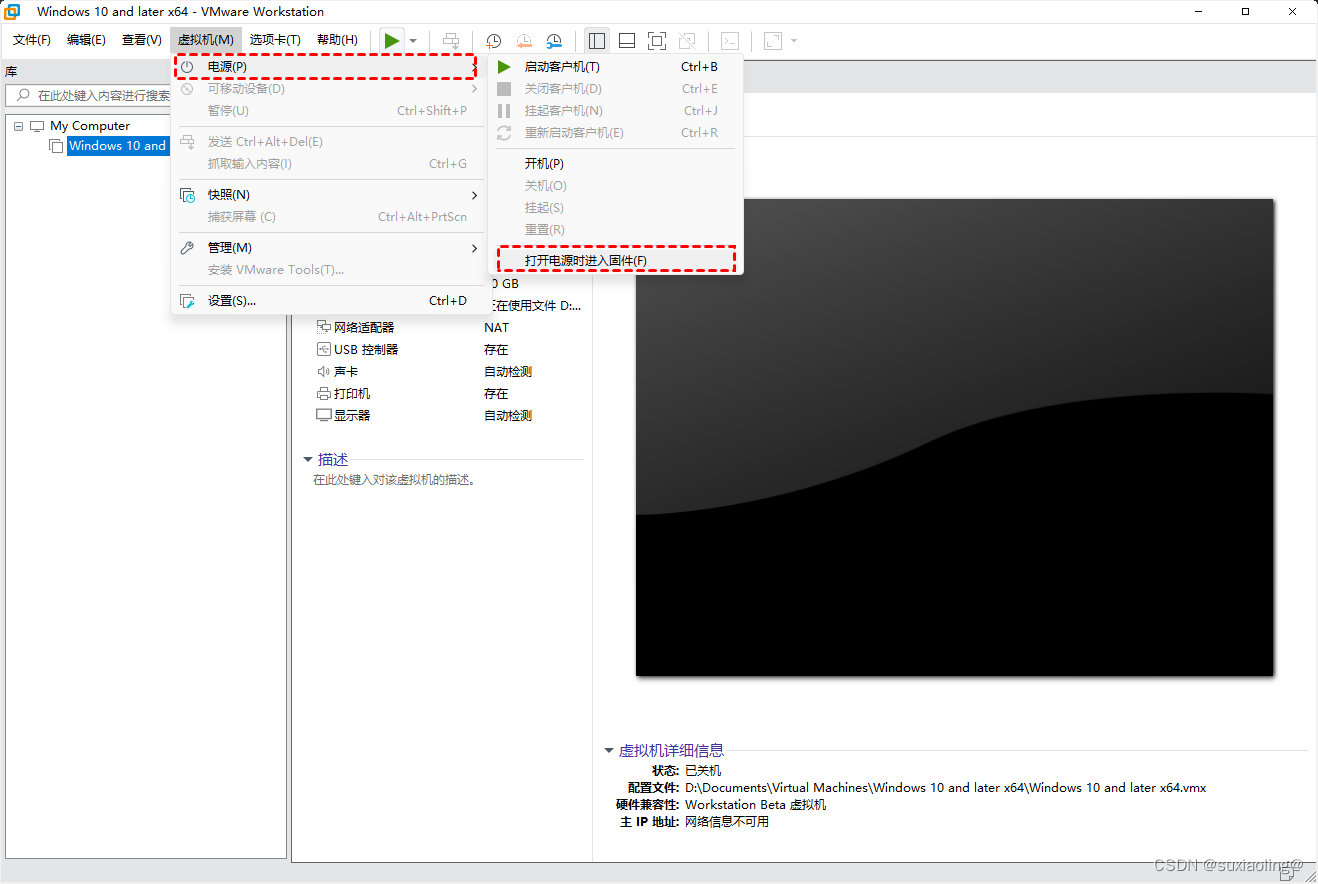This screenshot has height=884, width=1318.
Task: Select 电源(P) in the menu
Action: click(326, 66)
